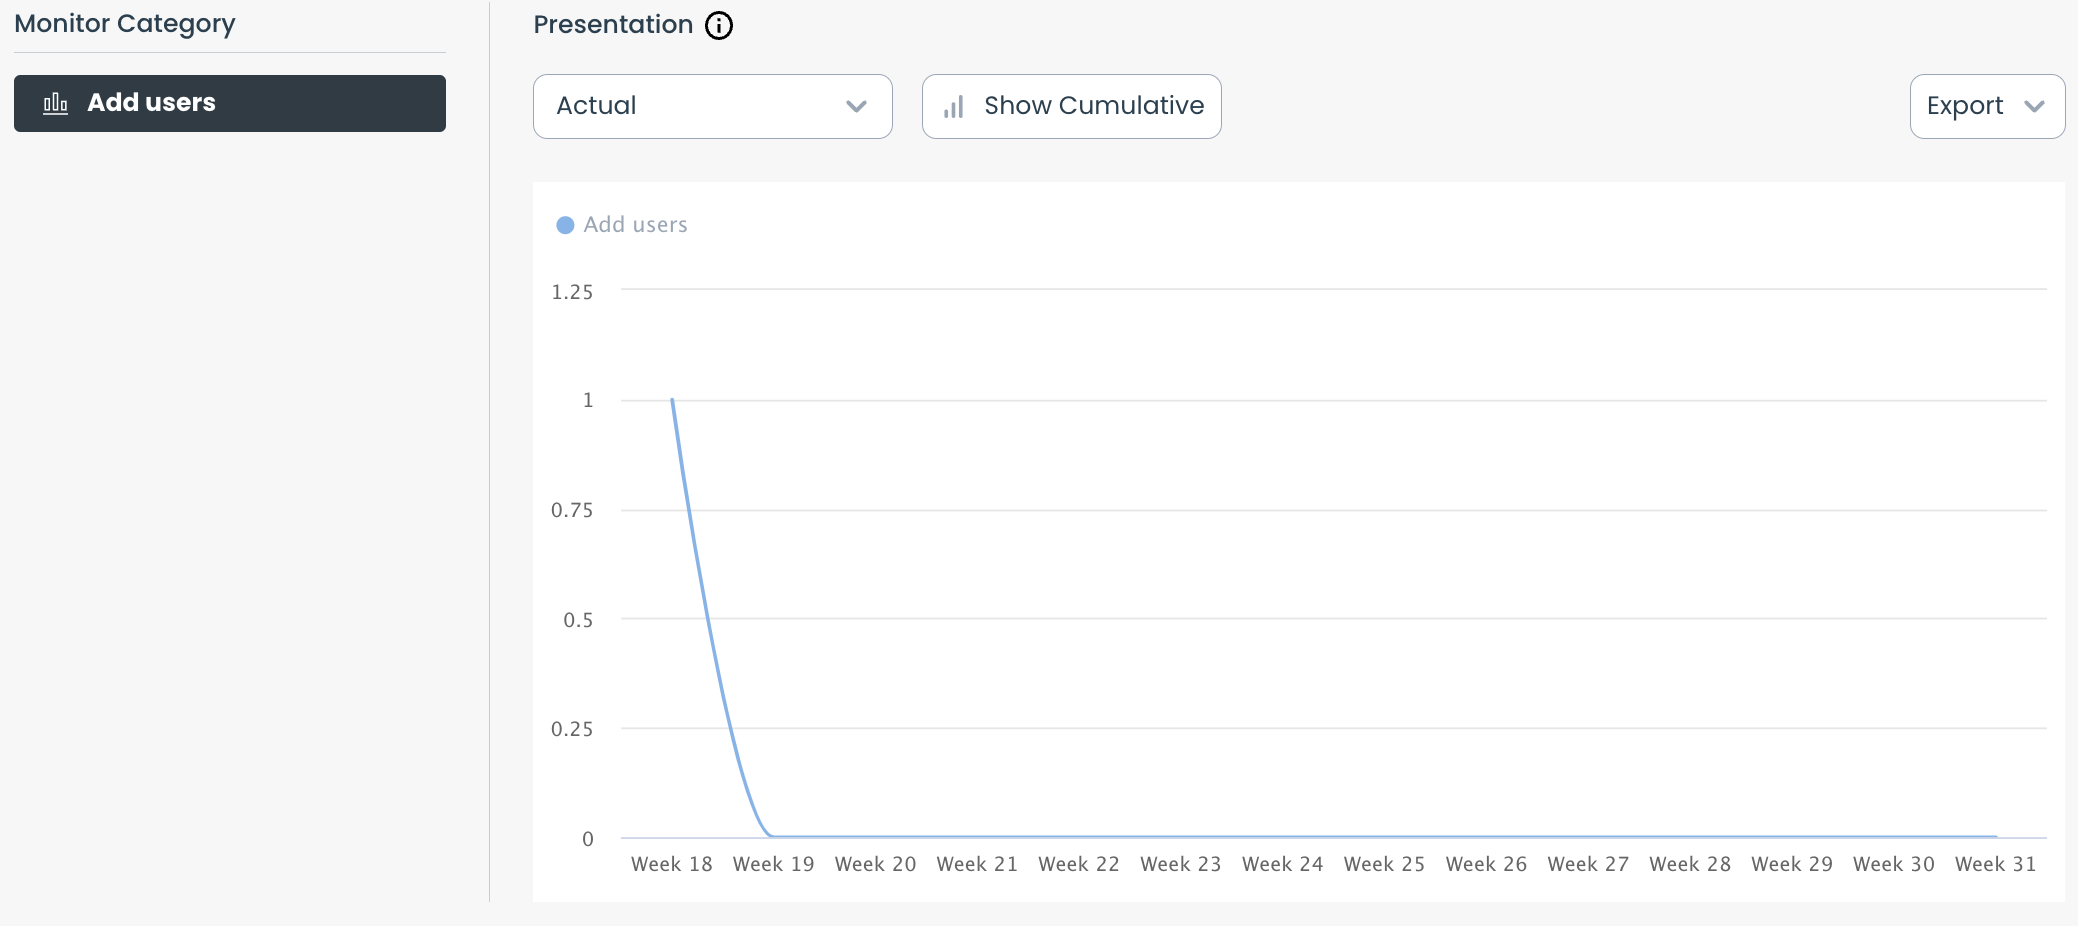Click the Monitor Category heading
2078x926 pixels.
[x=123, y=23]
